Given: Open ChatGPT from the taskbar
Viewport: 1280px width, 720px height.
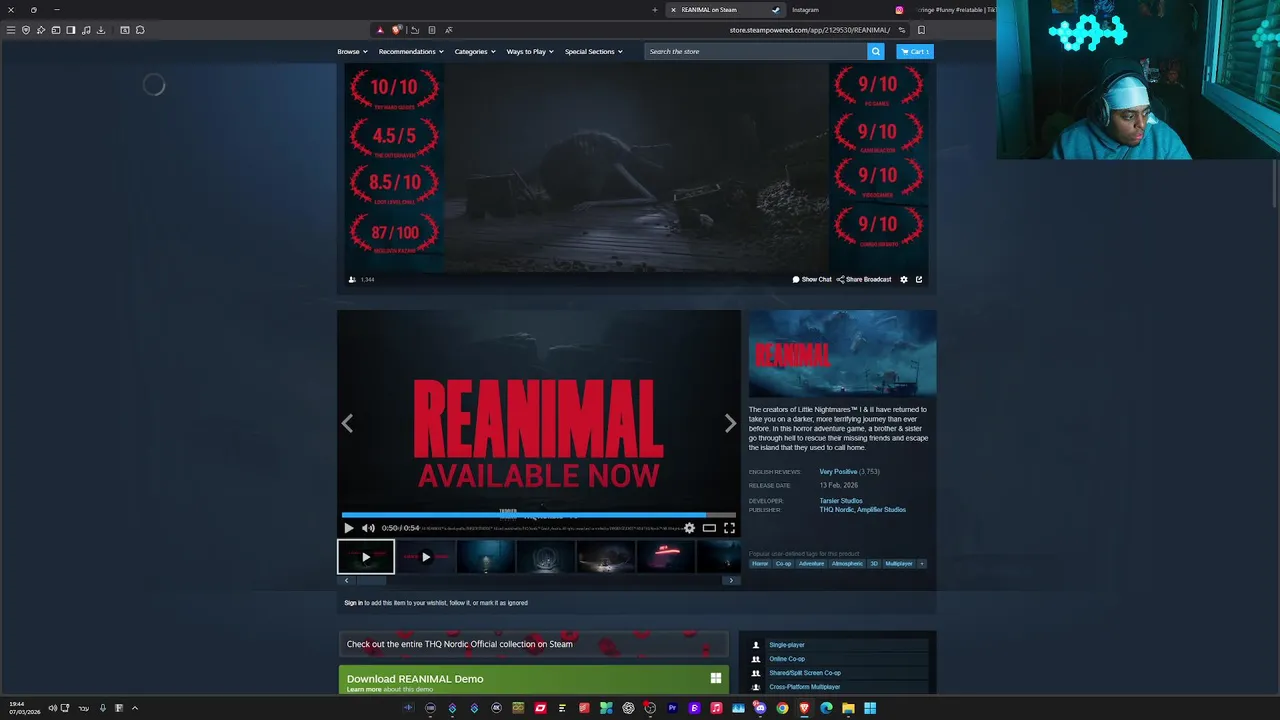Looking at the screenshot, I should [x=628, y=708].
